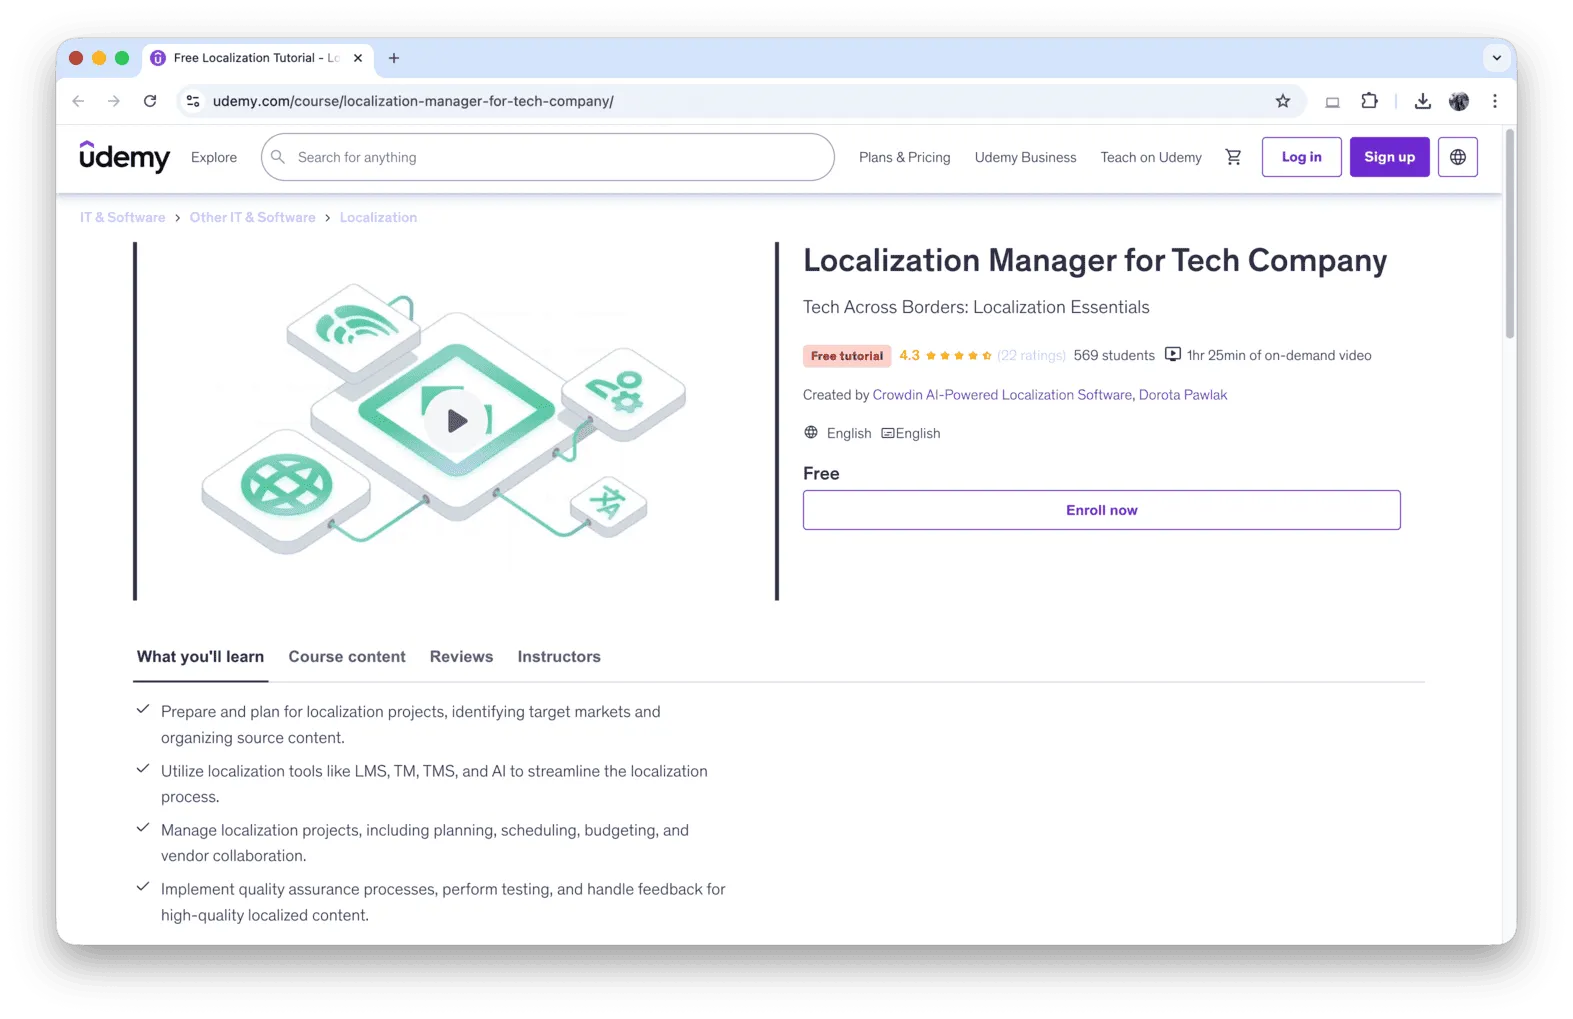This screenshot has height=1019, width=1573.
Task: Click the search magnifier icon
Action: 278,157
